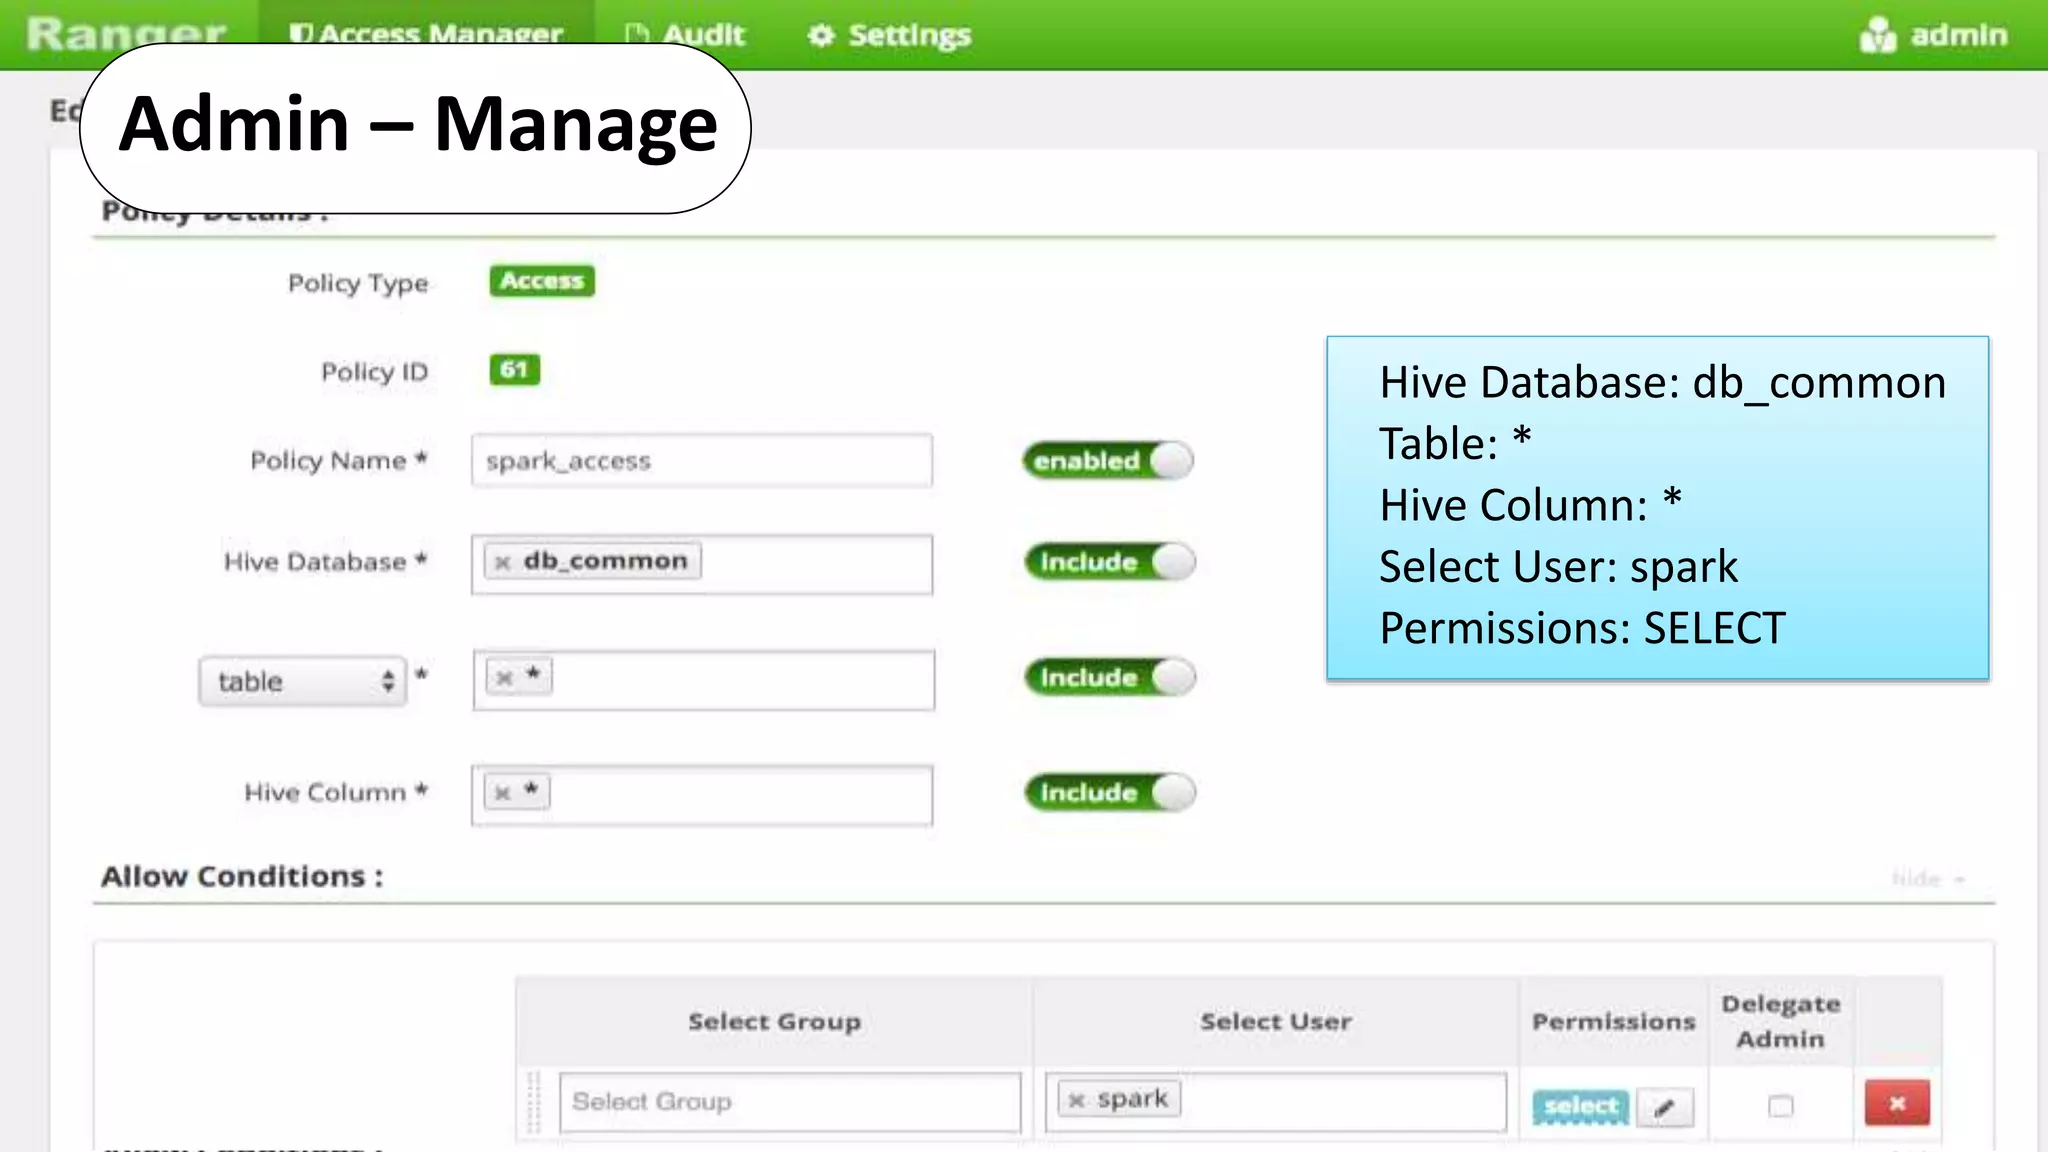
Task: Click in the Select User field
Action: (1276, 1102)
